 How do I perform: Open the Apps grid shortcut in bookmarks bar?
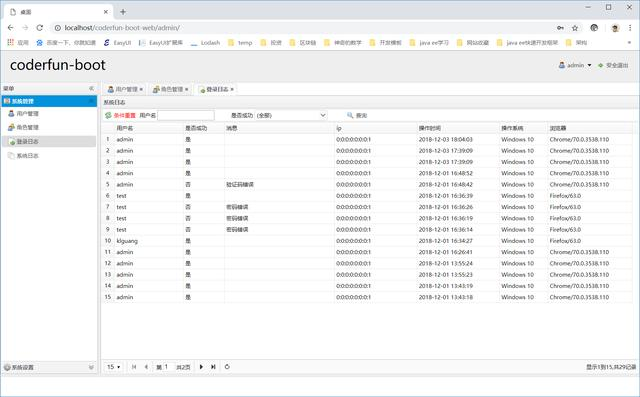(x=18, y=42)
